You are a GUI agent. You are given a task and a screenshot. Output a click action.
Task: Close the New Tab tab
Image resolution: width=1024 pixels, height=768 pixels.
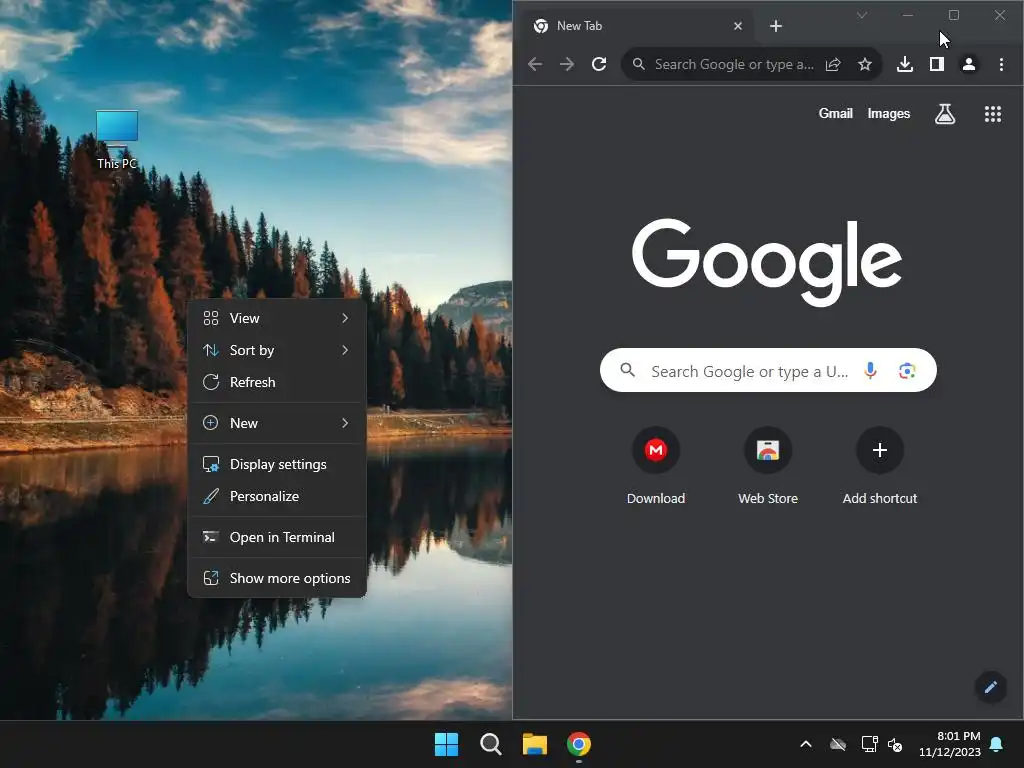click(x=737, y=26)
